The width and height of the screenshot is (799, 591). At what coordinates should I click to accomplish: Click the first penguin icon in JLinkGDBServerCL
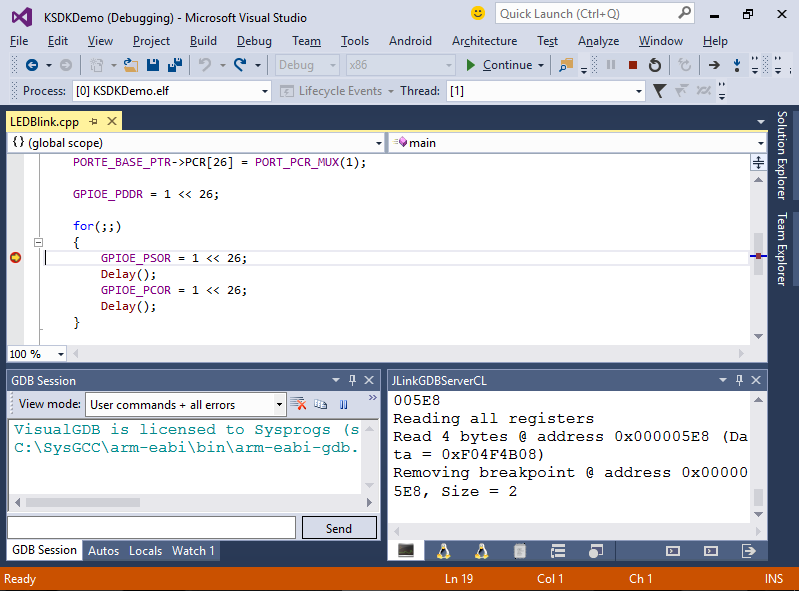point(444,551)
